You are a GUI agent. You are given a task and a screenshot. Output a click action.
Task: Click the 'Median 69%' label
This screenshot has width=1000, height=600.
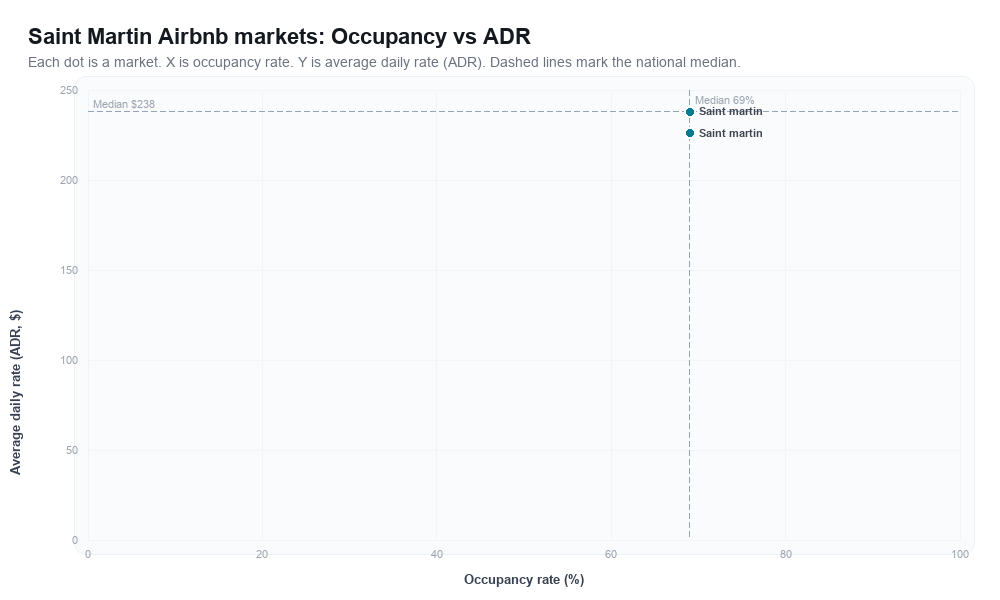[x=724, y=100]
